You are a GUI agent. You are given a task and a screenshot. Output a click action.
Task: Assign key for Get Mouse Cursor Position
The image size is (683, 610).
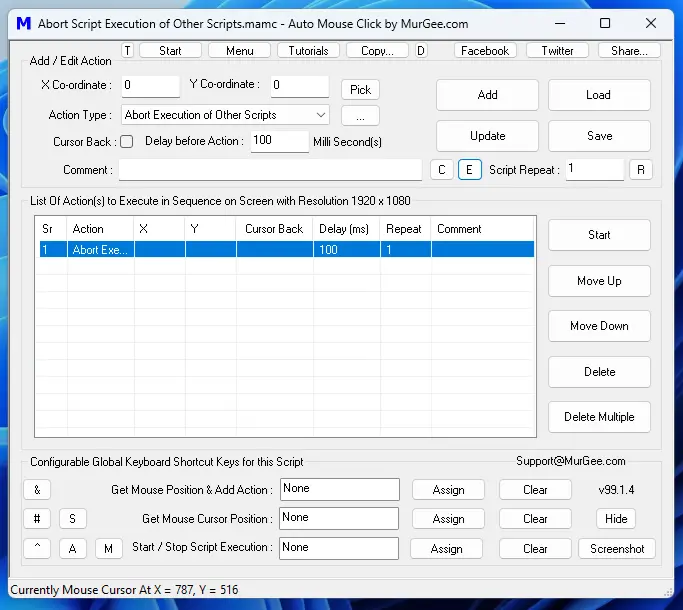pyautogui.click(x=448, y=518)
